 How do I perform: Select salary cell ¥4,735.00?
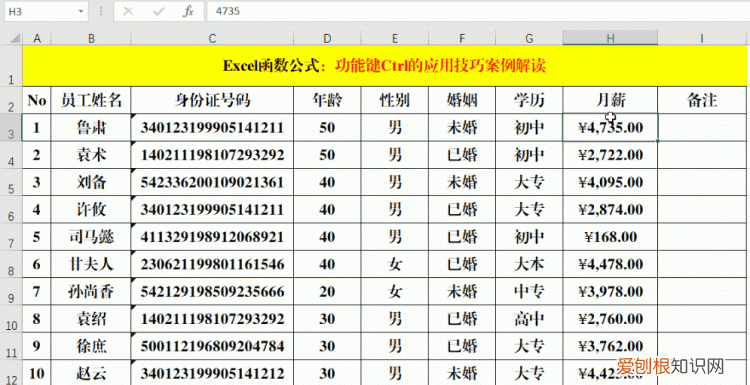click(x=610, y=128)
